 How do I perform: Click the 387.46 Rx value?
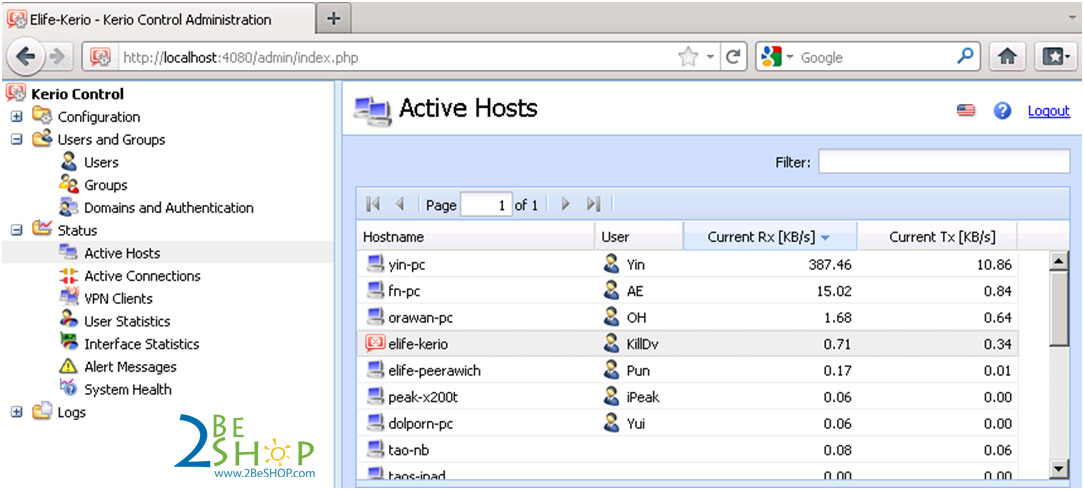click(x=830, y=264)
